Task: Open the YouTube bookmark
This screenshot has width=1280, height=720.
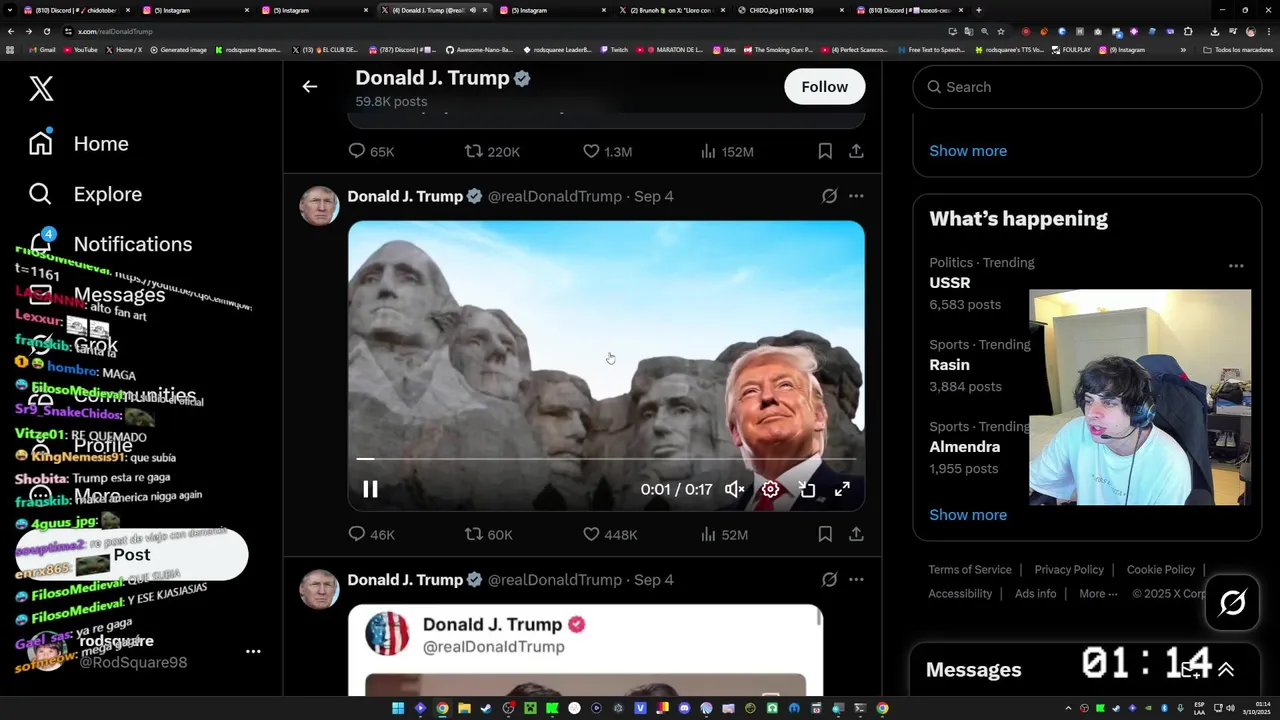Action: point(80,49)
